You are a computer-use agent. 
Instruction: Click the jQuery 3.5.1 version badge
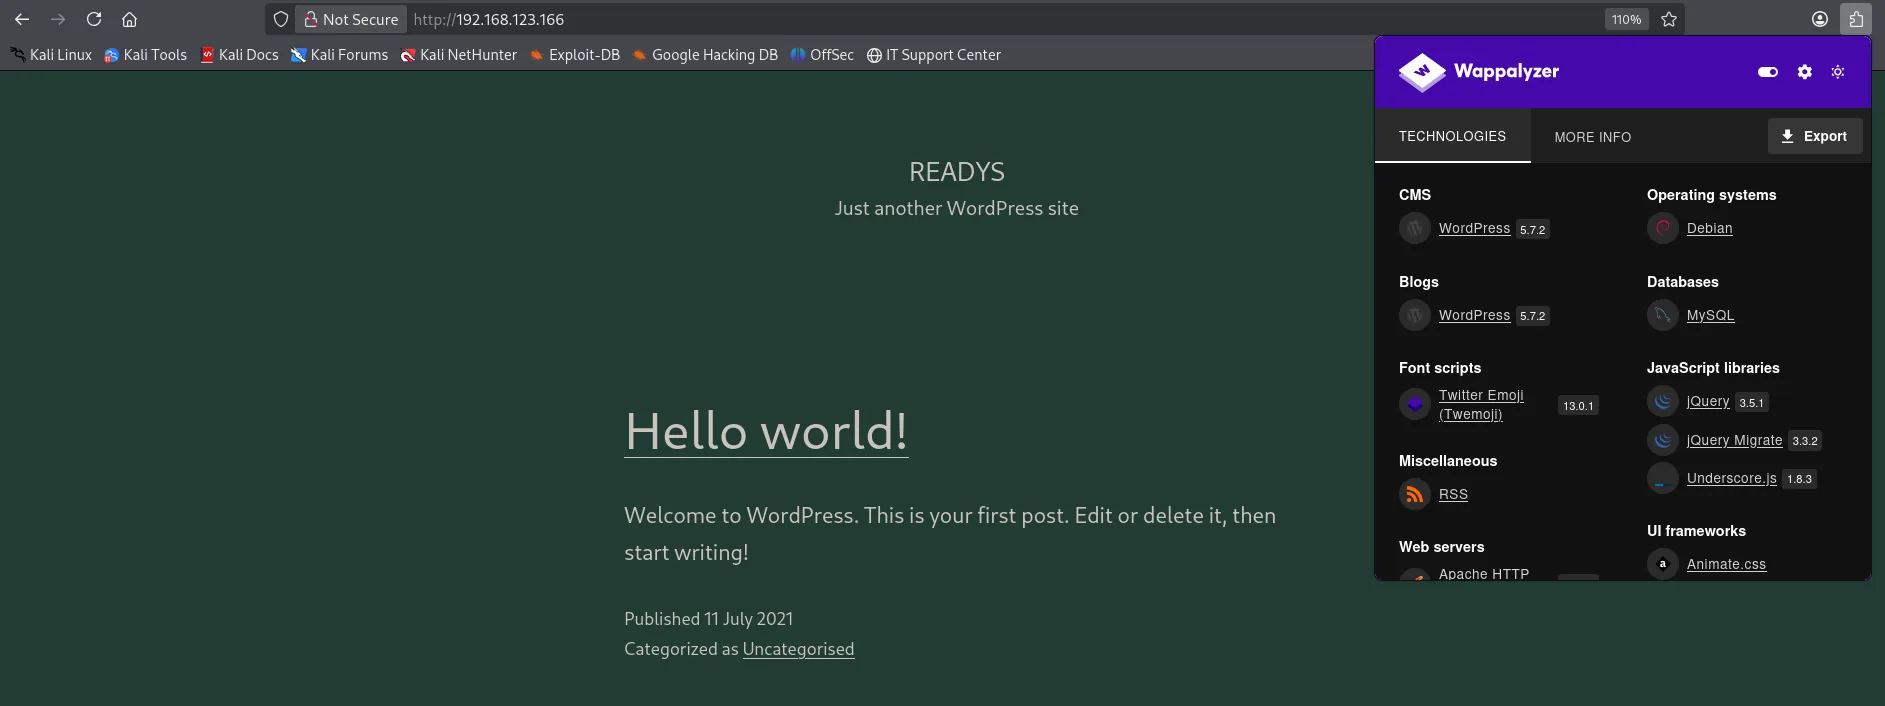pos(1751,402)
